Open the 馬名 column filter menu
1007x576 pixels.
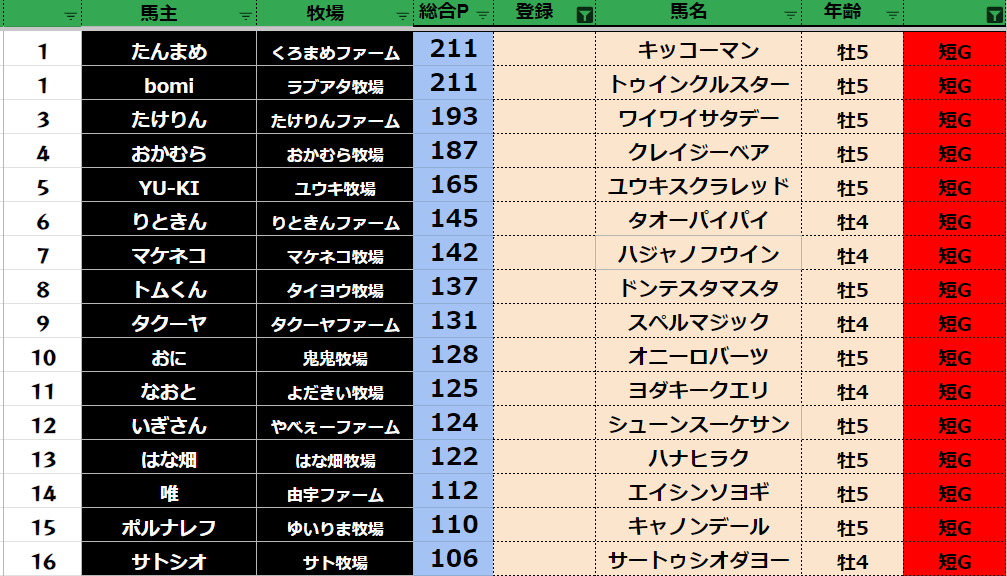(x=791, y=15)
